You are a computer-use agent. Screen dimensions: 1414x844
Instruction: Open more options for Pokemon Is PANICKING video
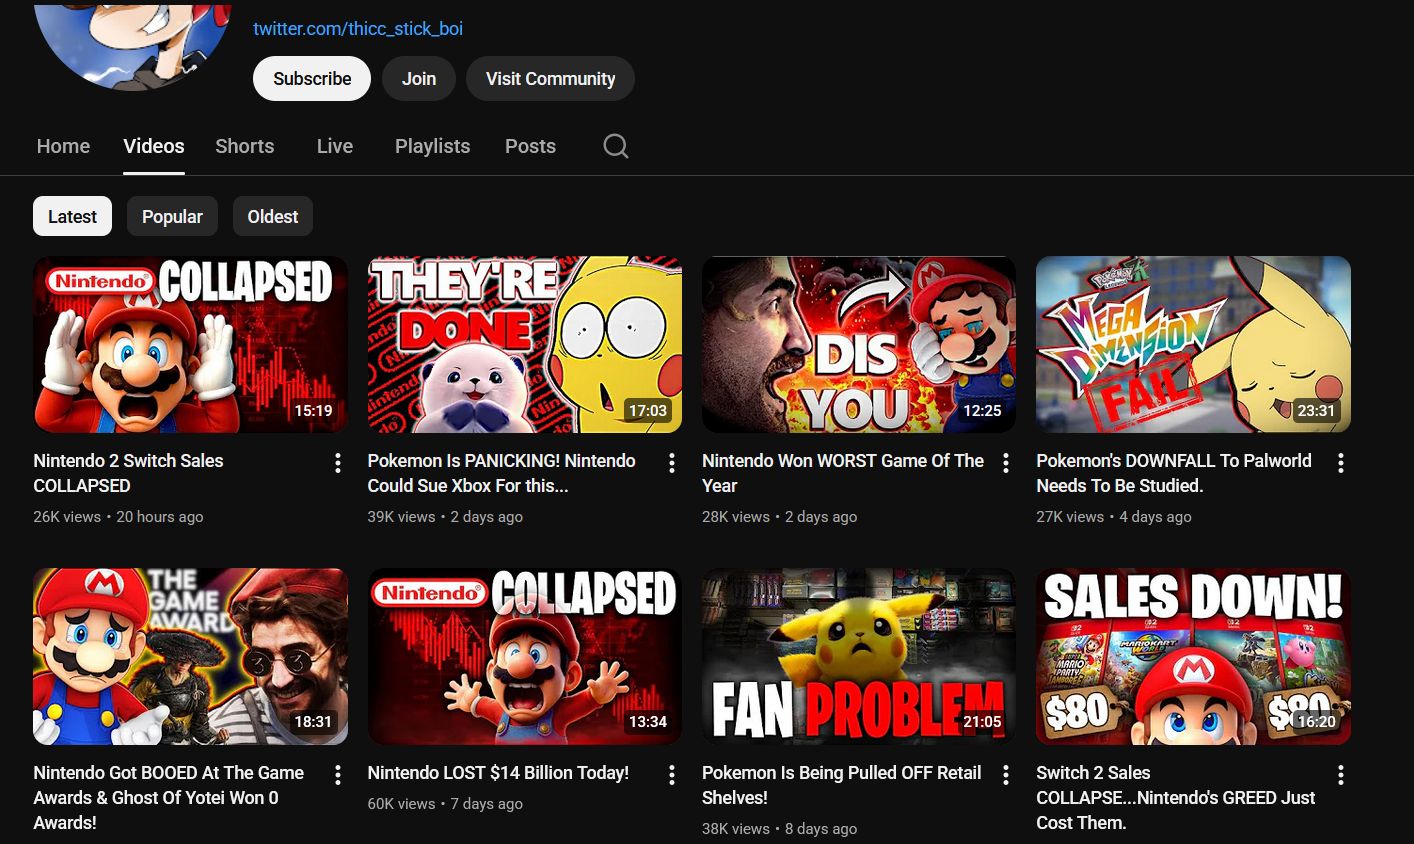point(672,462)
